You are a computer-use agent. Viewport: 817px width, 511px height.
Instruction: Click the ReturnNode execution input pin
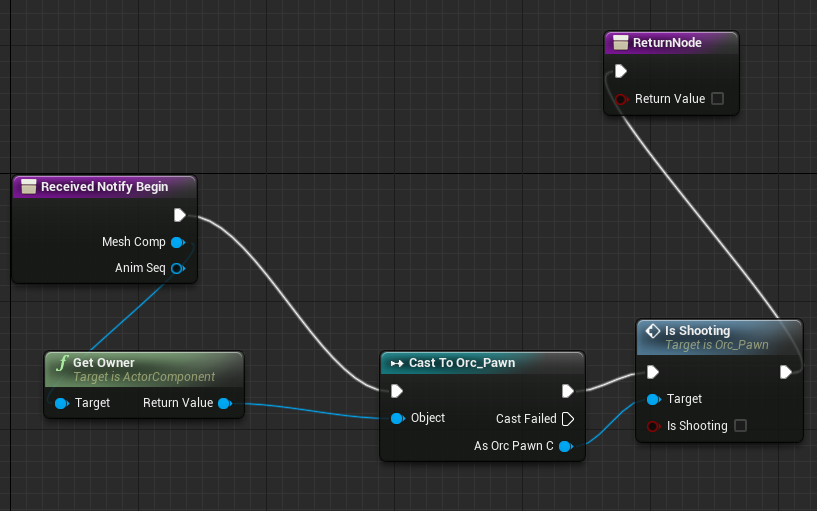[621, 71]
